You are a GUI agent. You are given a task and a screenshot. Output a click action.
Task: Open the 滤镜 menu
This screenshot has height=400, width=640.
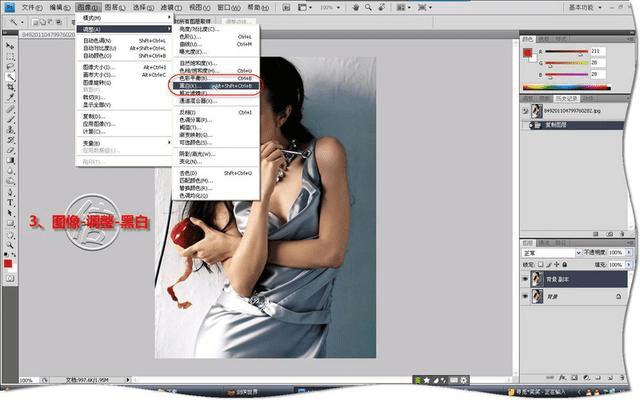click(x=171, y=7)
